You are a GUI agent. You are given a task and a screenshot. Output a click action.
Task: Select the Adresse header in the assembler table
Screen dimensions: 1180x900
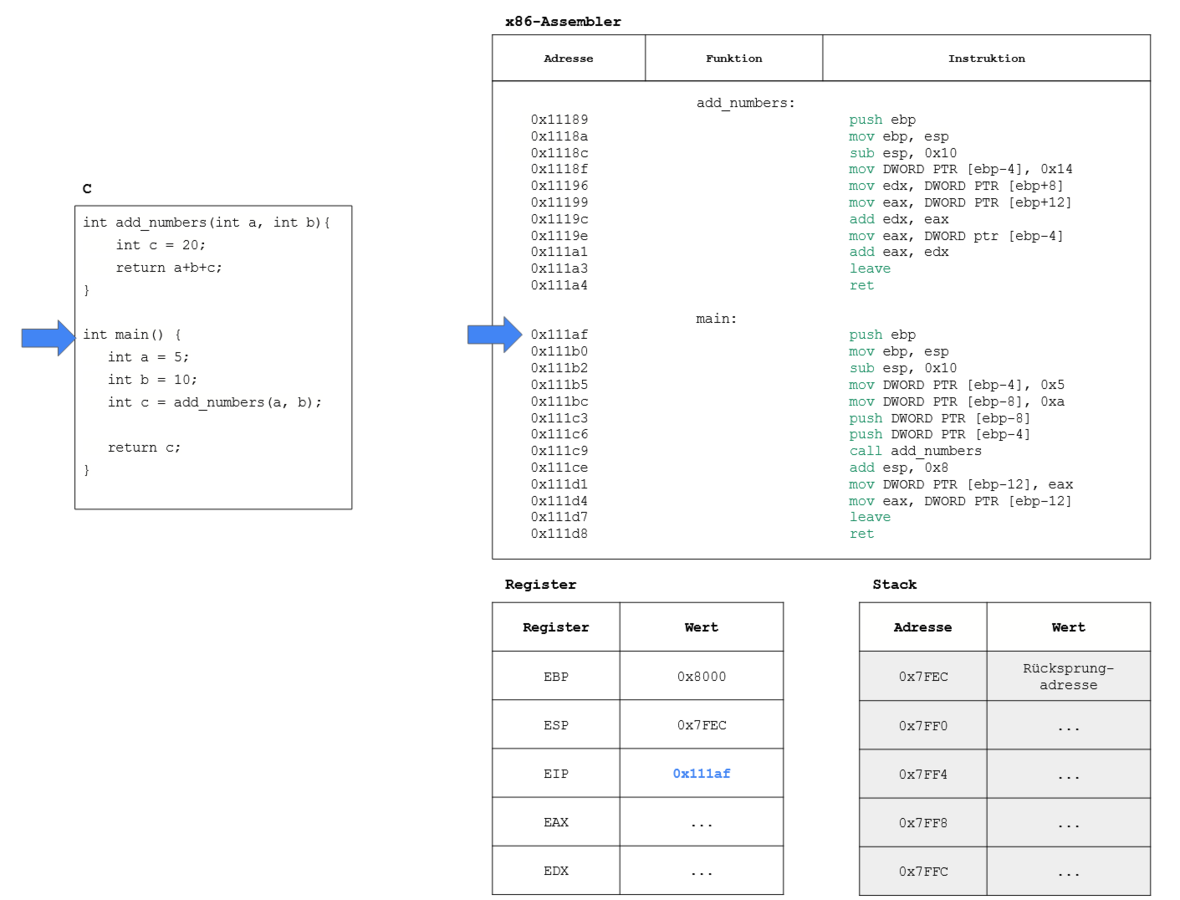pyautogui.click(x=568, y=58)
